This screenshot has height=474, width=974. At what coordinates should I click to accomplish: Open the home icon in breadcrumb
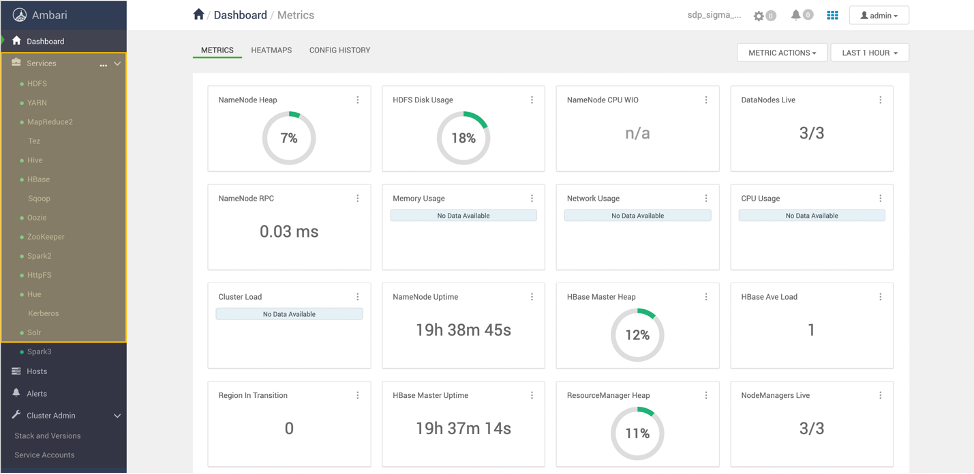pos(198,14)
